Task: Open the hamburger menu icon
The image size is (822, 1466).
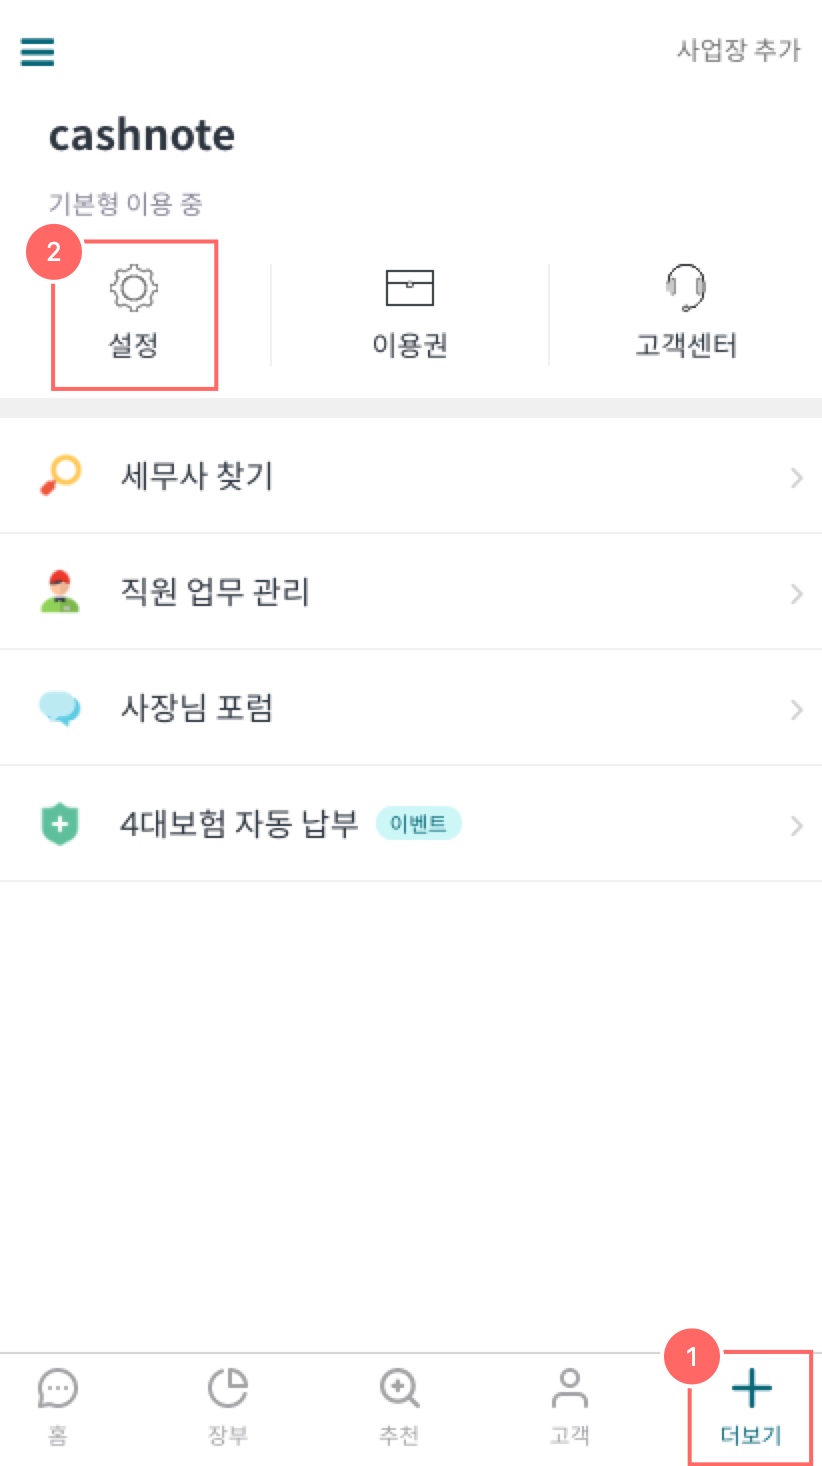Action: (37, 51)
